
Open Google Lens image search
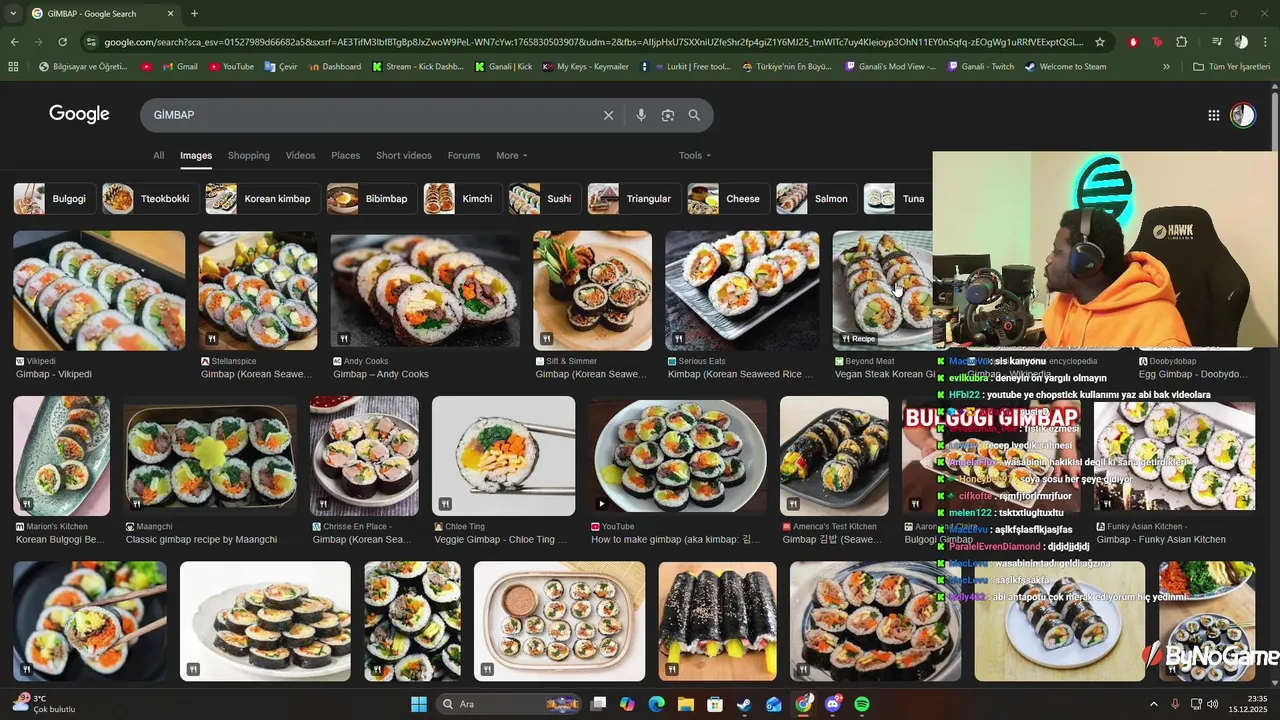point(668,115)
